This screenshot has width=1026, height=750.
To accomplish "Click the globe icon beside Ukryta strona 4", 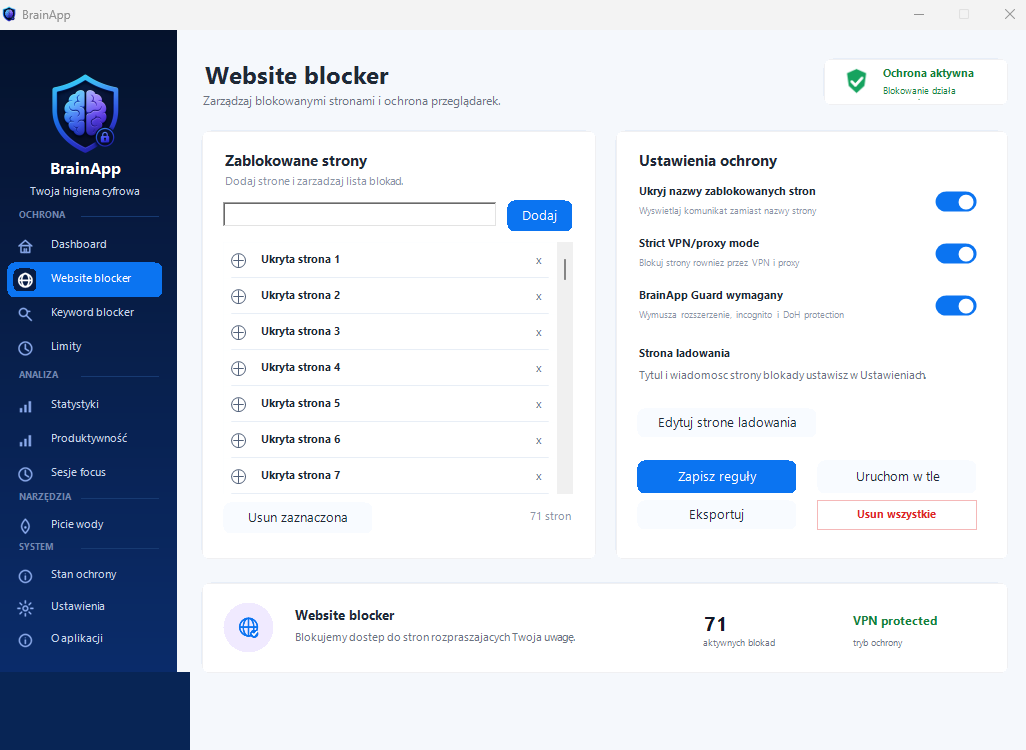I will pyautogui.click(x=239, y=368).
